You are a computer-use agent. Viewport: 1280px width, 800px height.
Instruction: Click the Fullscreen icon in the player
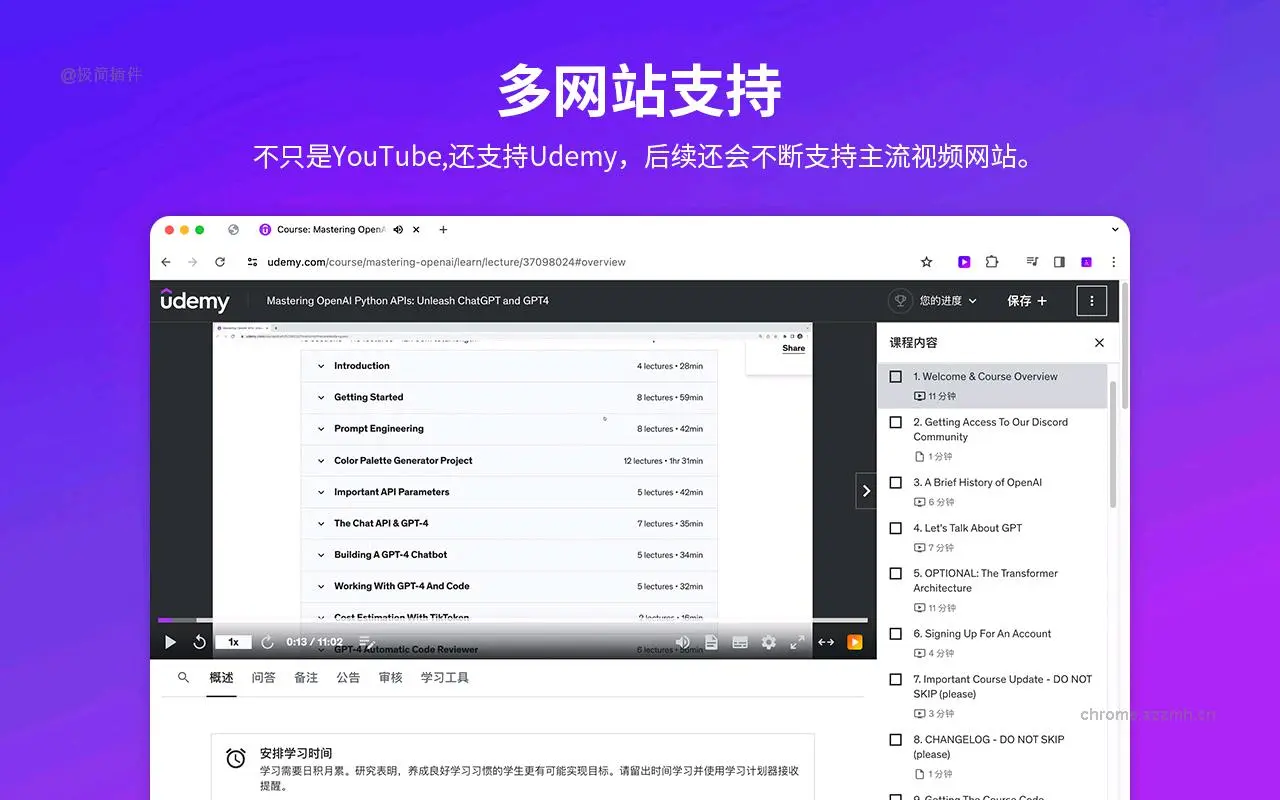tap(797, 642)
